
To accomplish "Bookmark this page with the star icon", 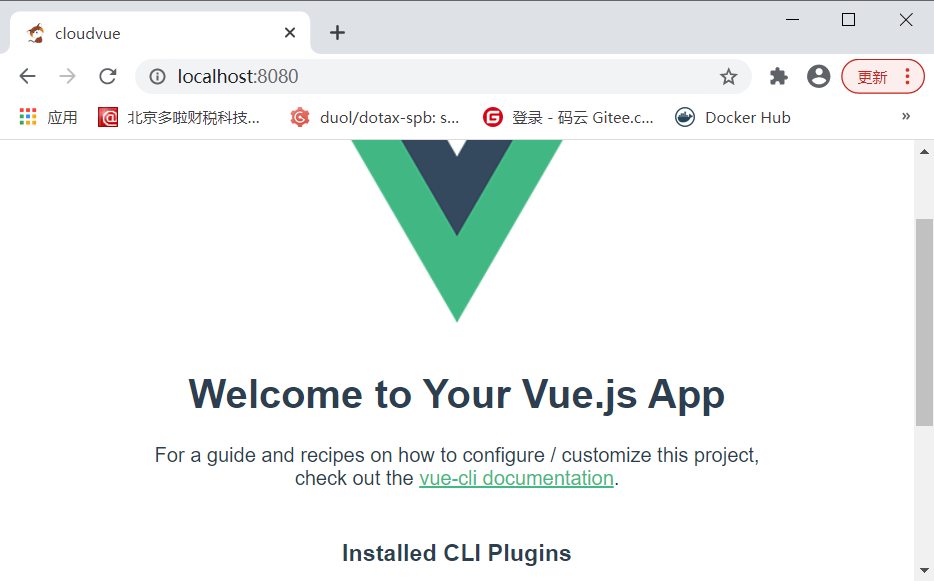I will tap(728, 76).
